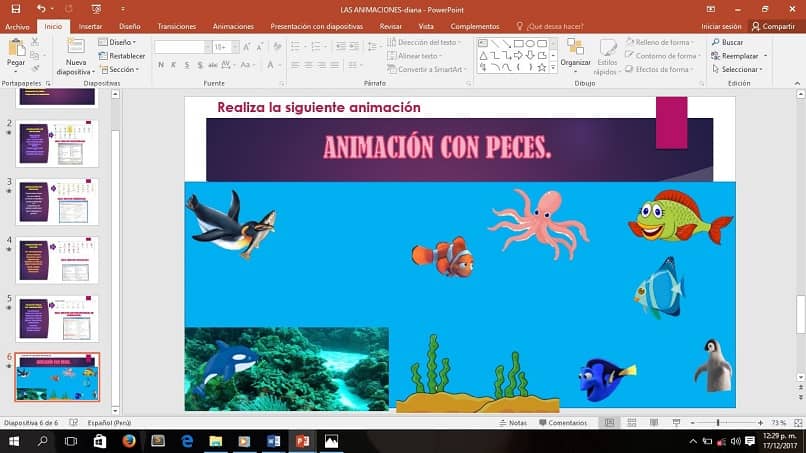Click Iniciar sesión link
The width and height of the screenshot is (806, 453).
(721, 26)
